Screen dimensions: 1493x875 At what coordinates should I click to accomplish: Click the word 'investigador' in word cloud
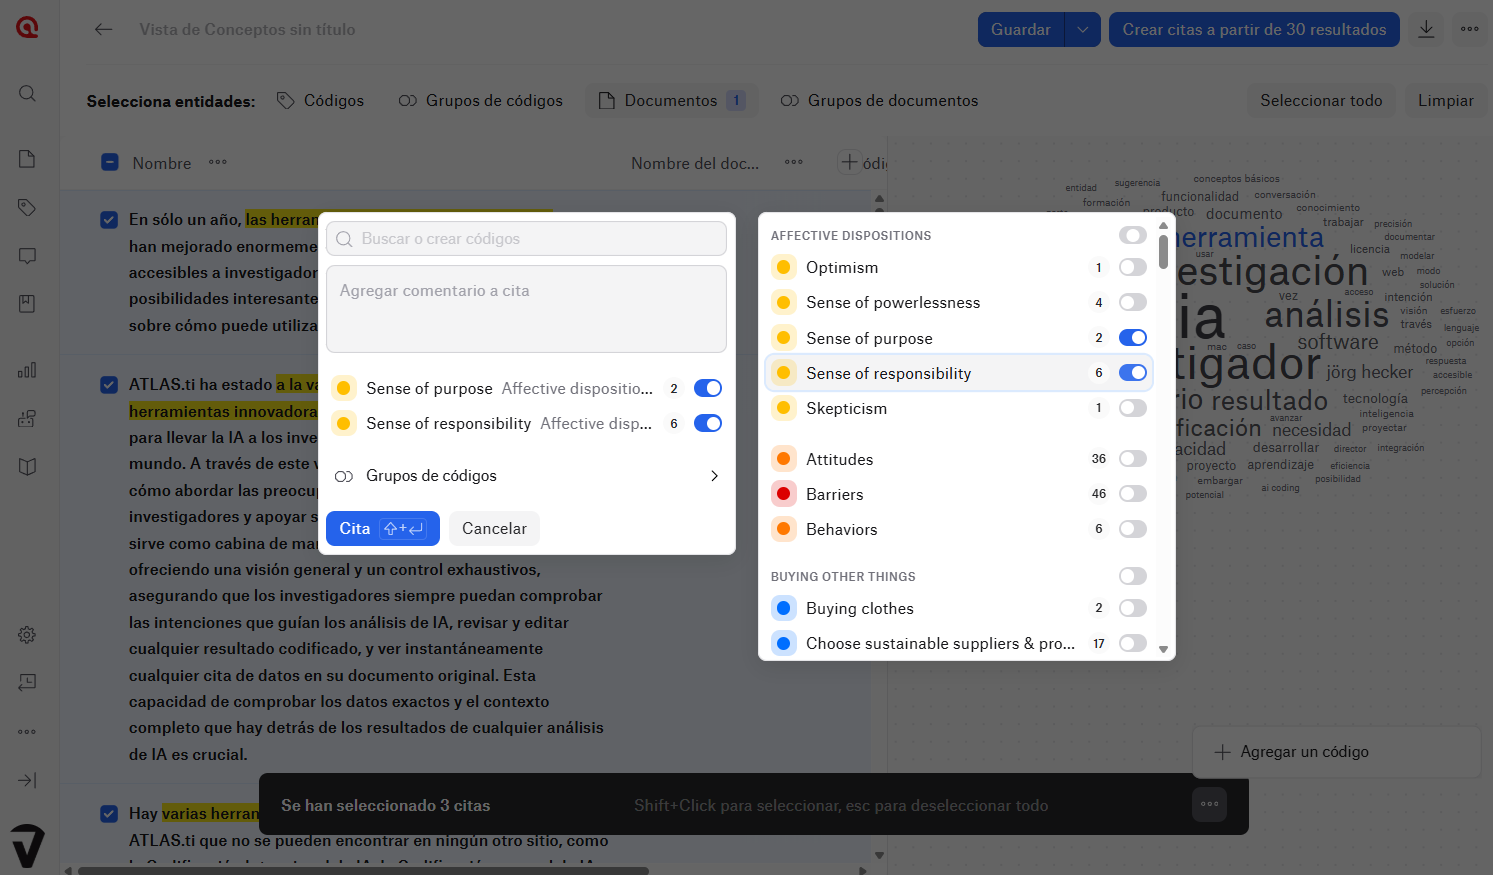pos(1248,364)
